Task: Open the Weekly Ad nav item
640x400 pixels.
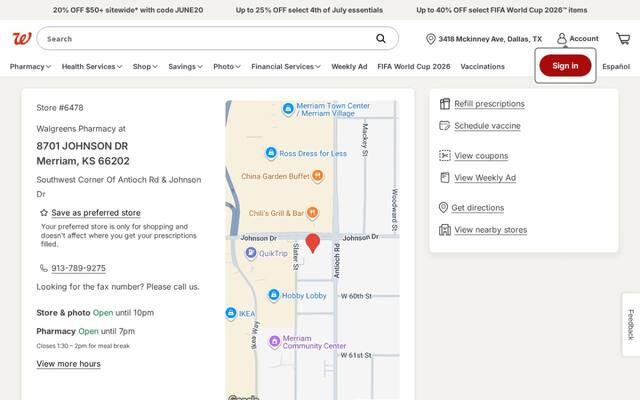Action: [349, 66]
